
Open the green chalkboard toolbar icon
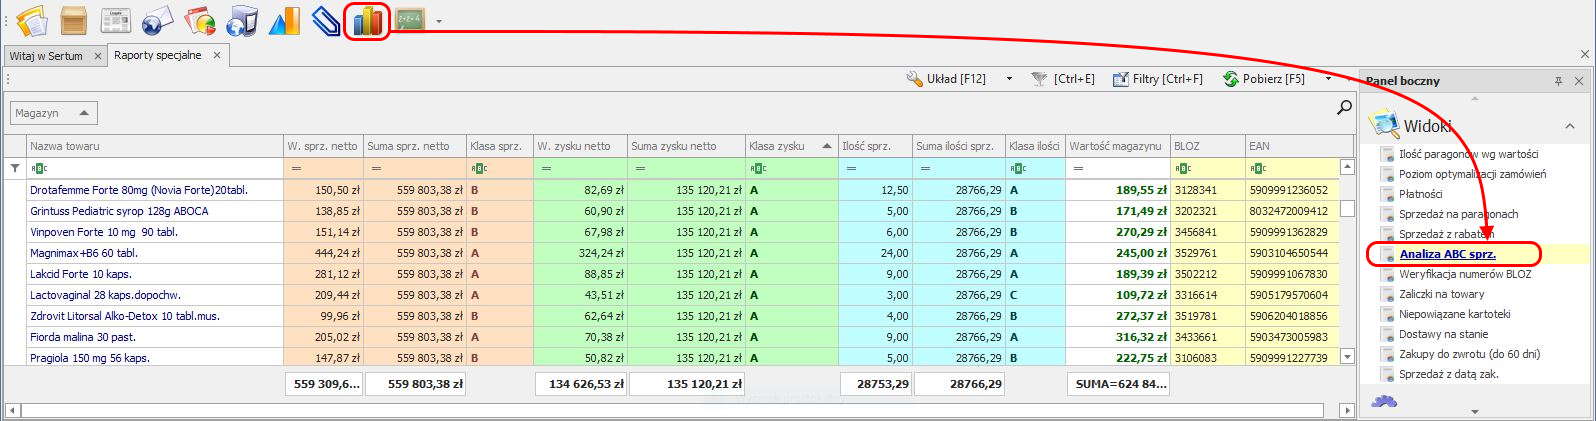tap(409, 20)
